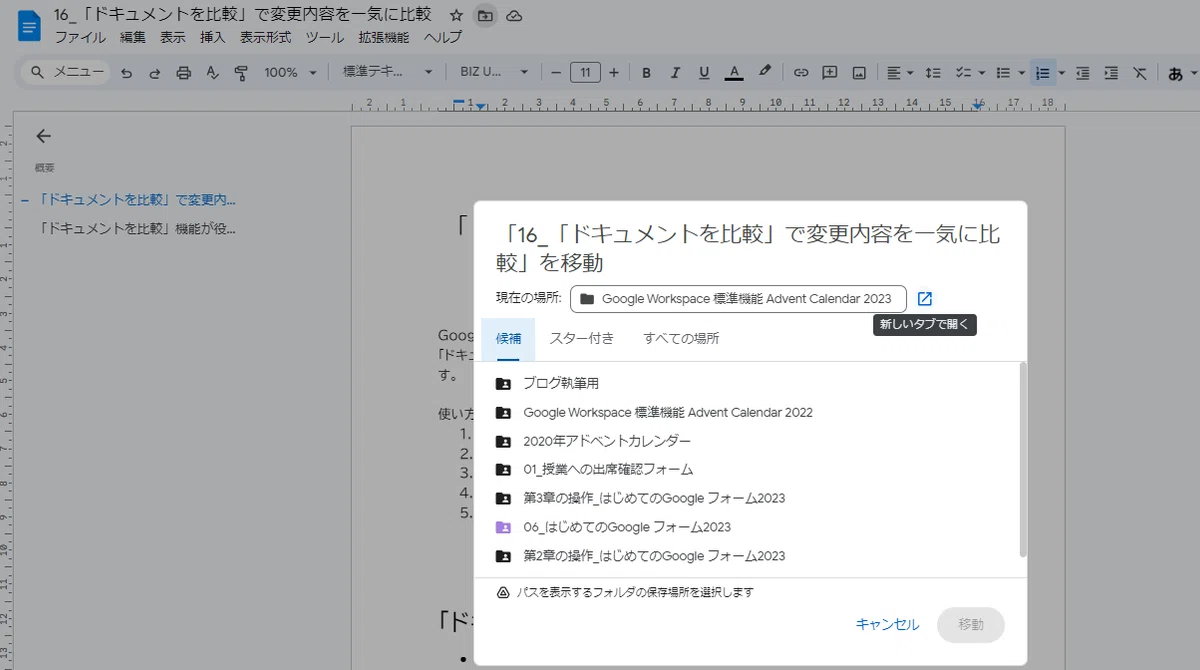Increase the font size
This screenshot has height=670, width=1200.
[x=613, y=72]
